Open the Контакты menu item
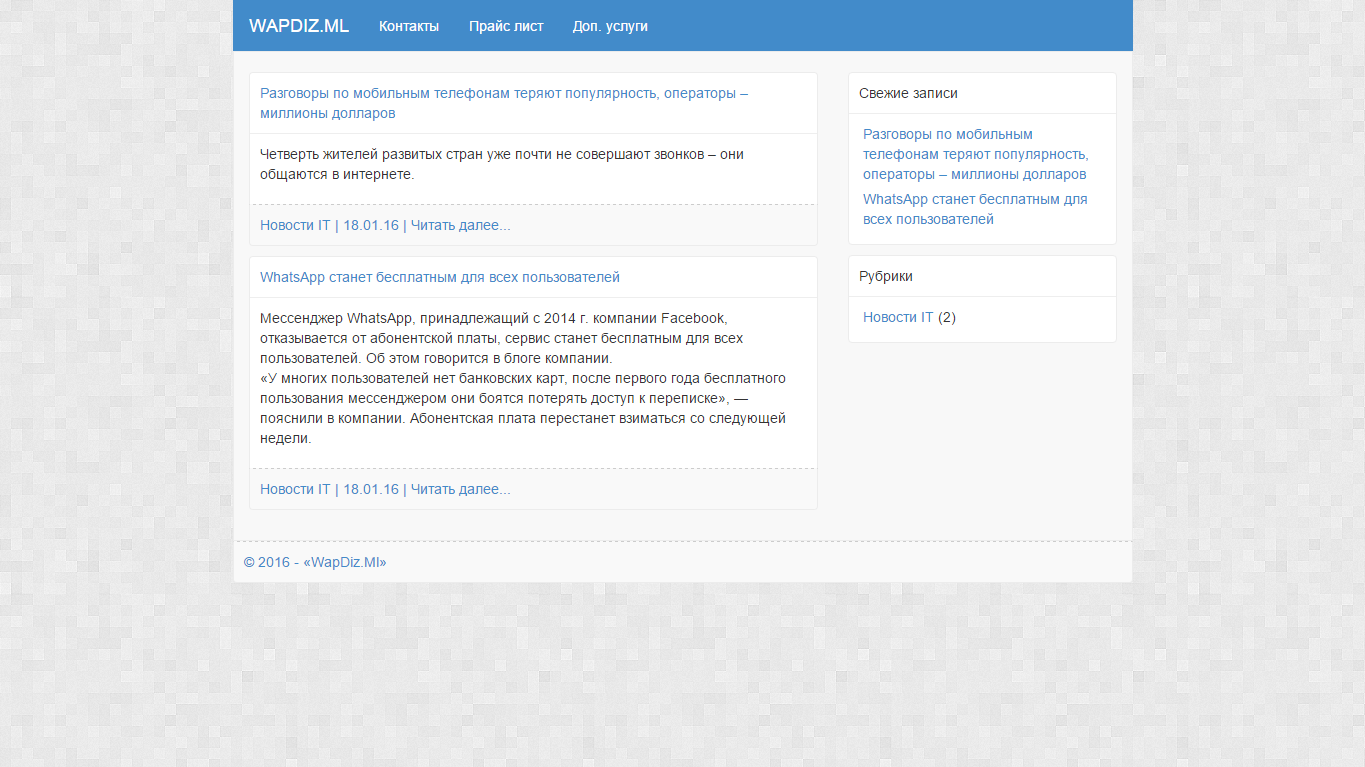Screen dimensions: 1365x767 (408, 26)
